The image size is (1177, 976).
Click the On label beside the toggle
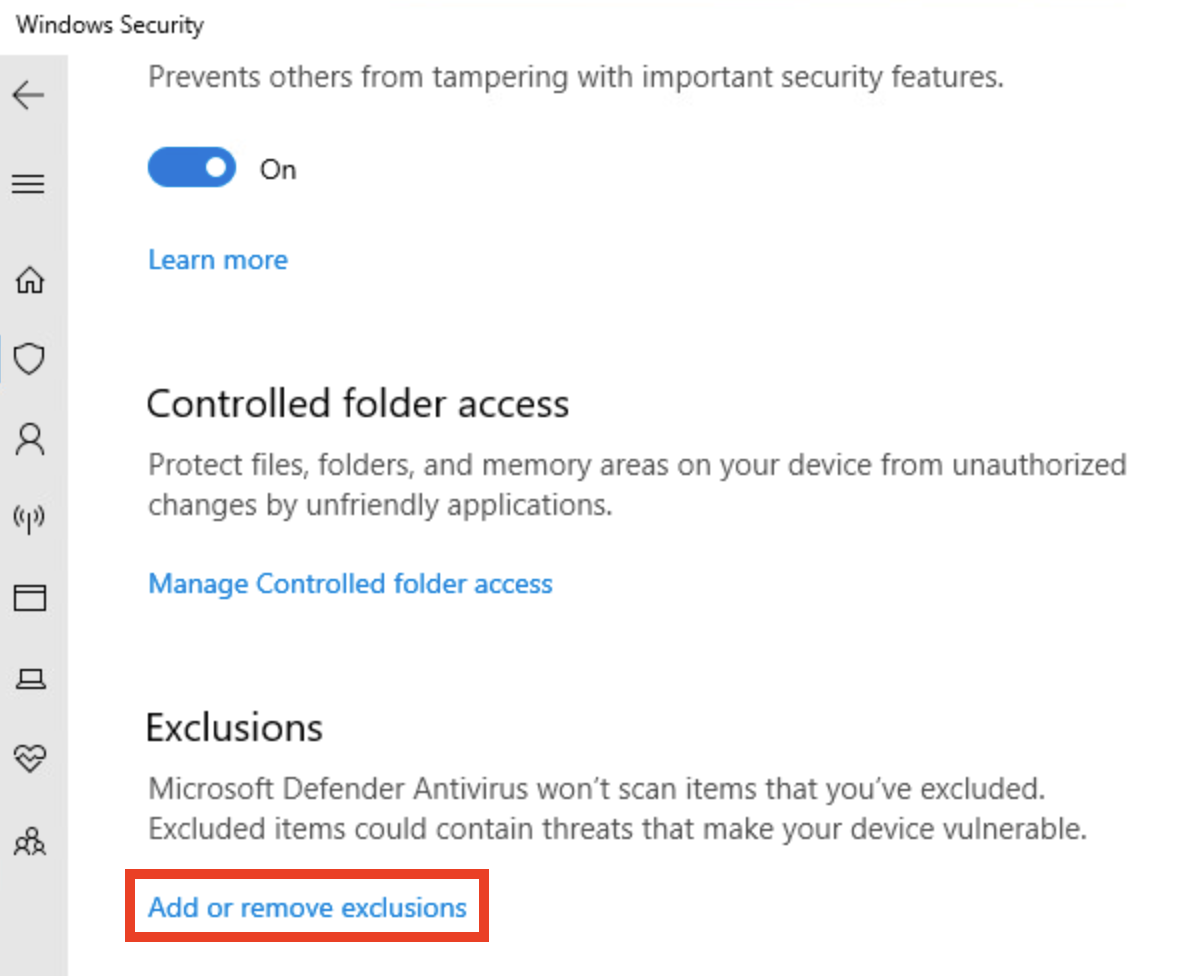coord(277,169)
